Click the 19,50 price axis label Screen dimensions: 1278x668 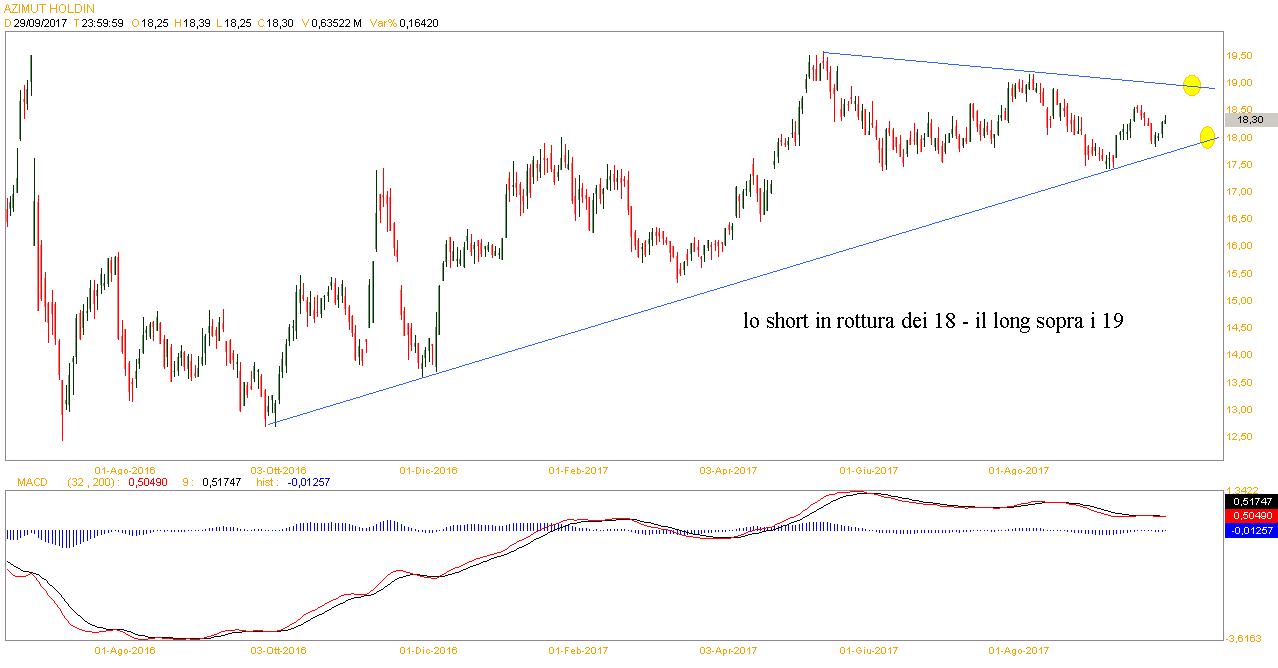[1239, 55]
